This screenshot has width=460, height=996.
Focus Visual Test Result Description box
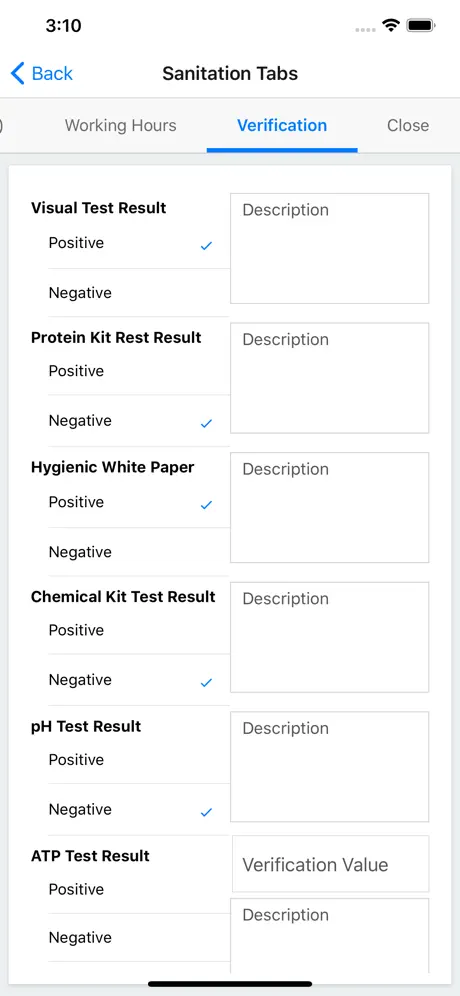tap(329, 248)
